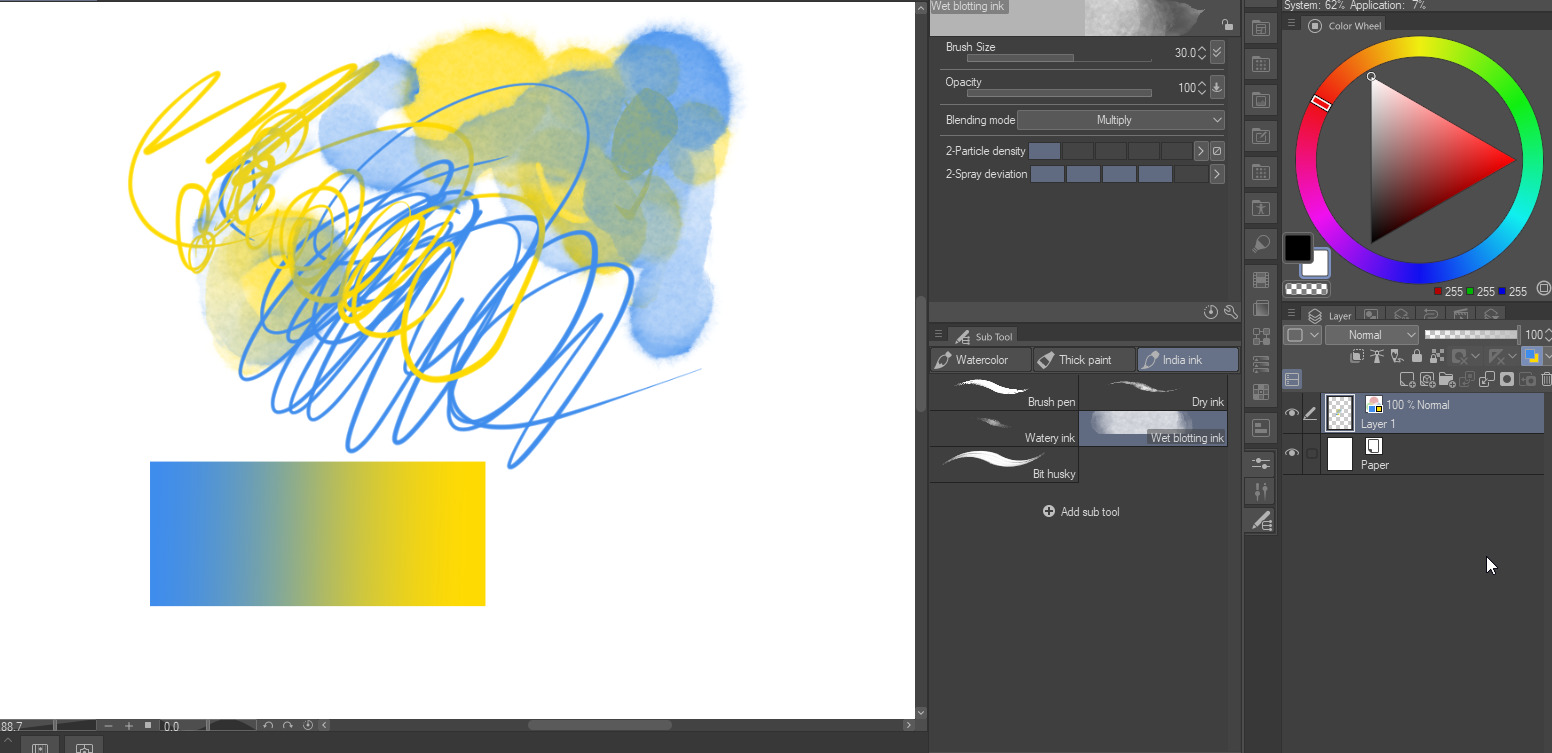Image resolution: width=1552 pixels, height=753 pixels.
Task: Open the Opacity dynamics button
Action: pos(1217,88)
